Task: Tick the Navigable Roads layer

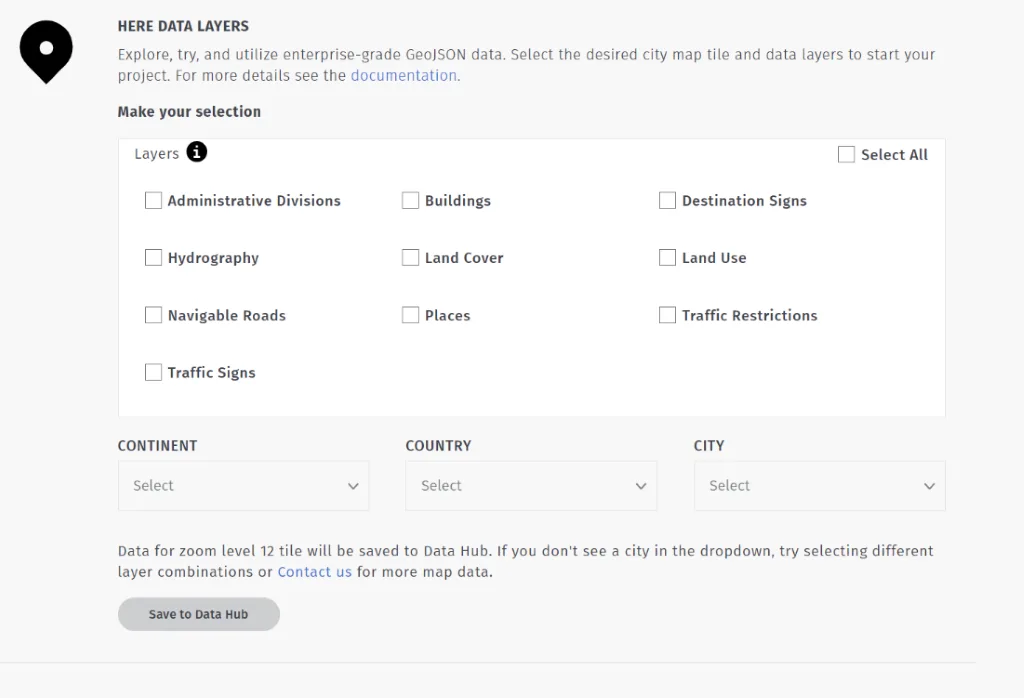Action: tap(153, 315)
